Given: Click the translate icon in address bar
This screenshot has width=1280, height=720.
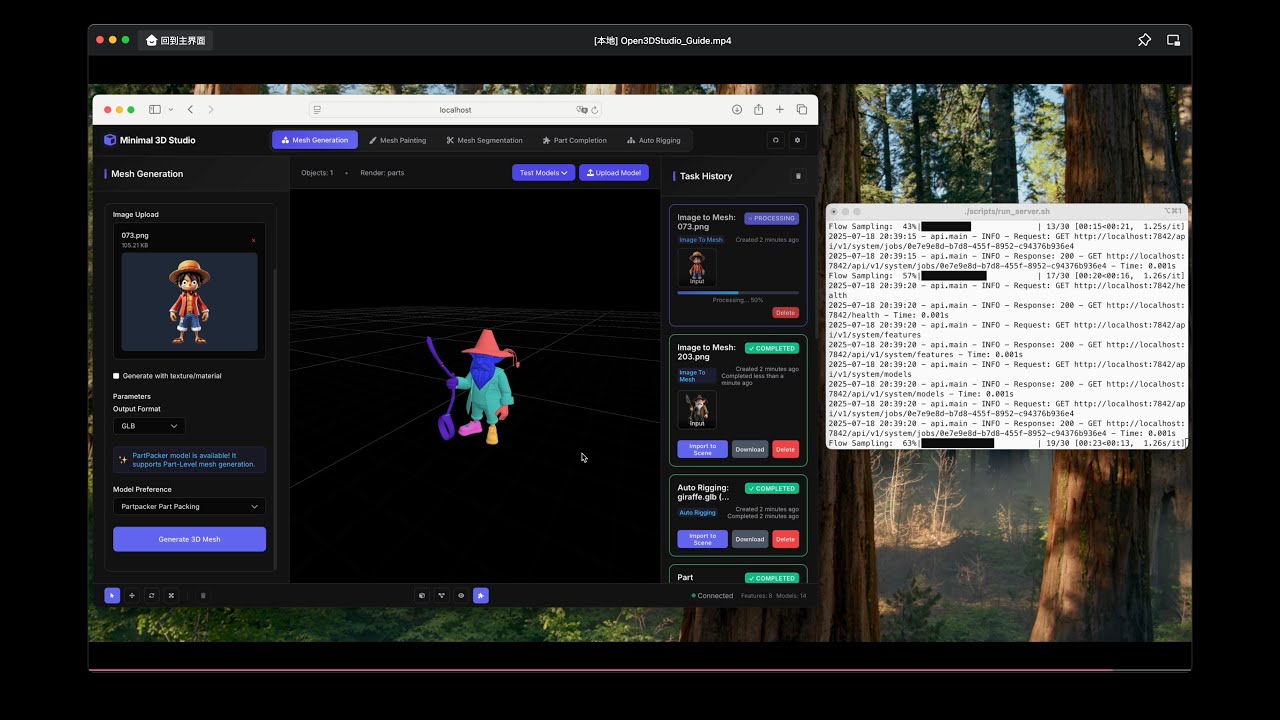Looking at the screenshot, I should point(581,110).
